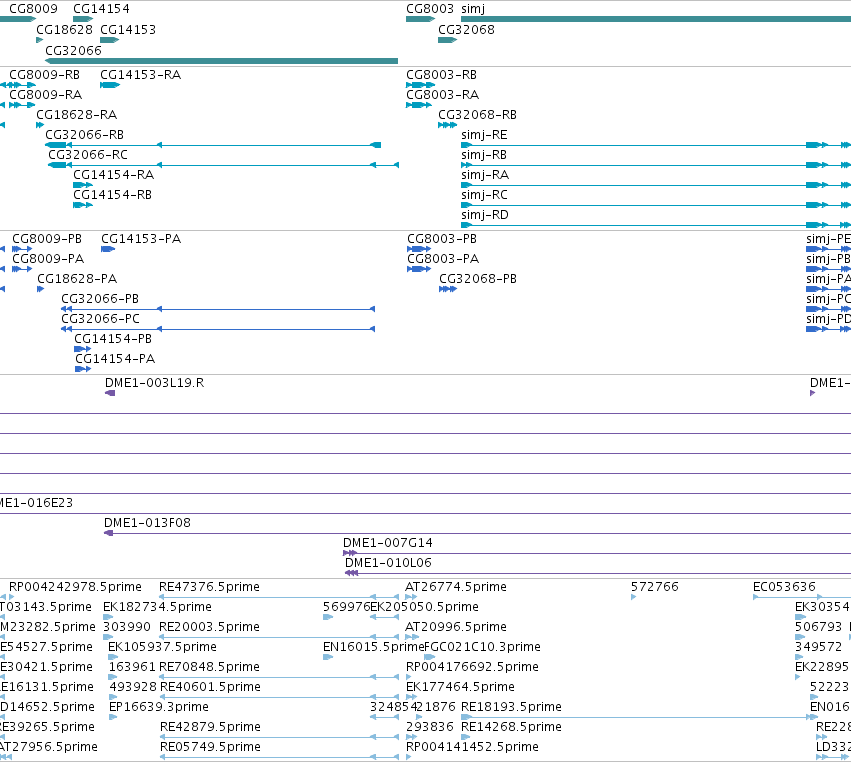Select the 572766 EST label
Image resolution: width=851 pixels, height=762 pixels.
point(655,587)
